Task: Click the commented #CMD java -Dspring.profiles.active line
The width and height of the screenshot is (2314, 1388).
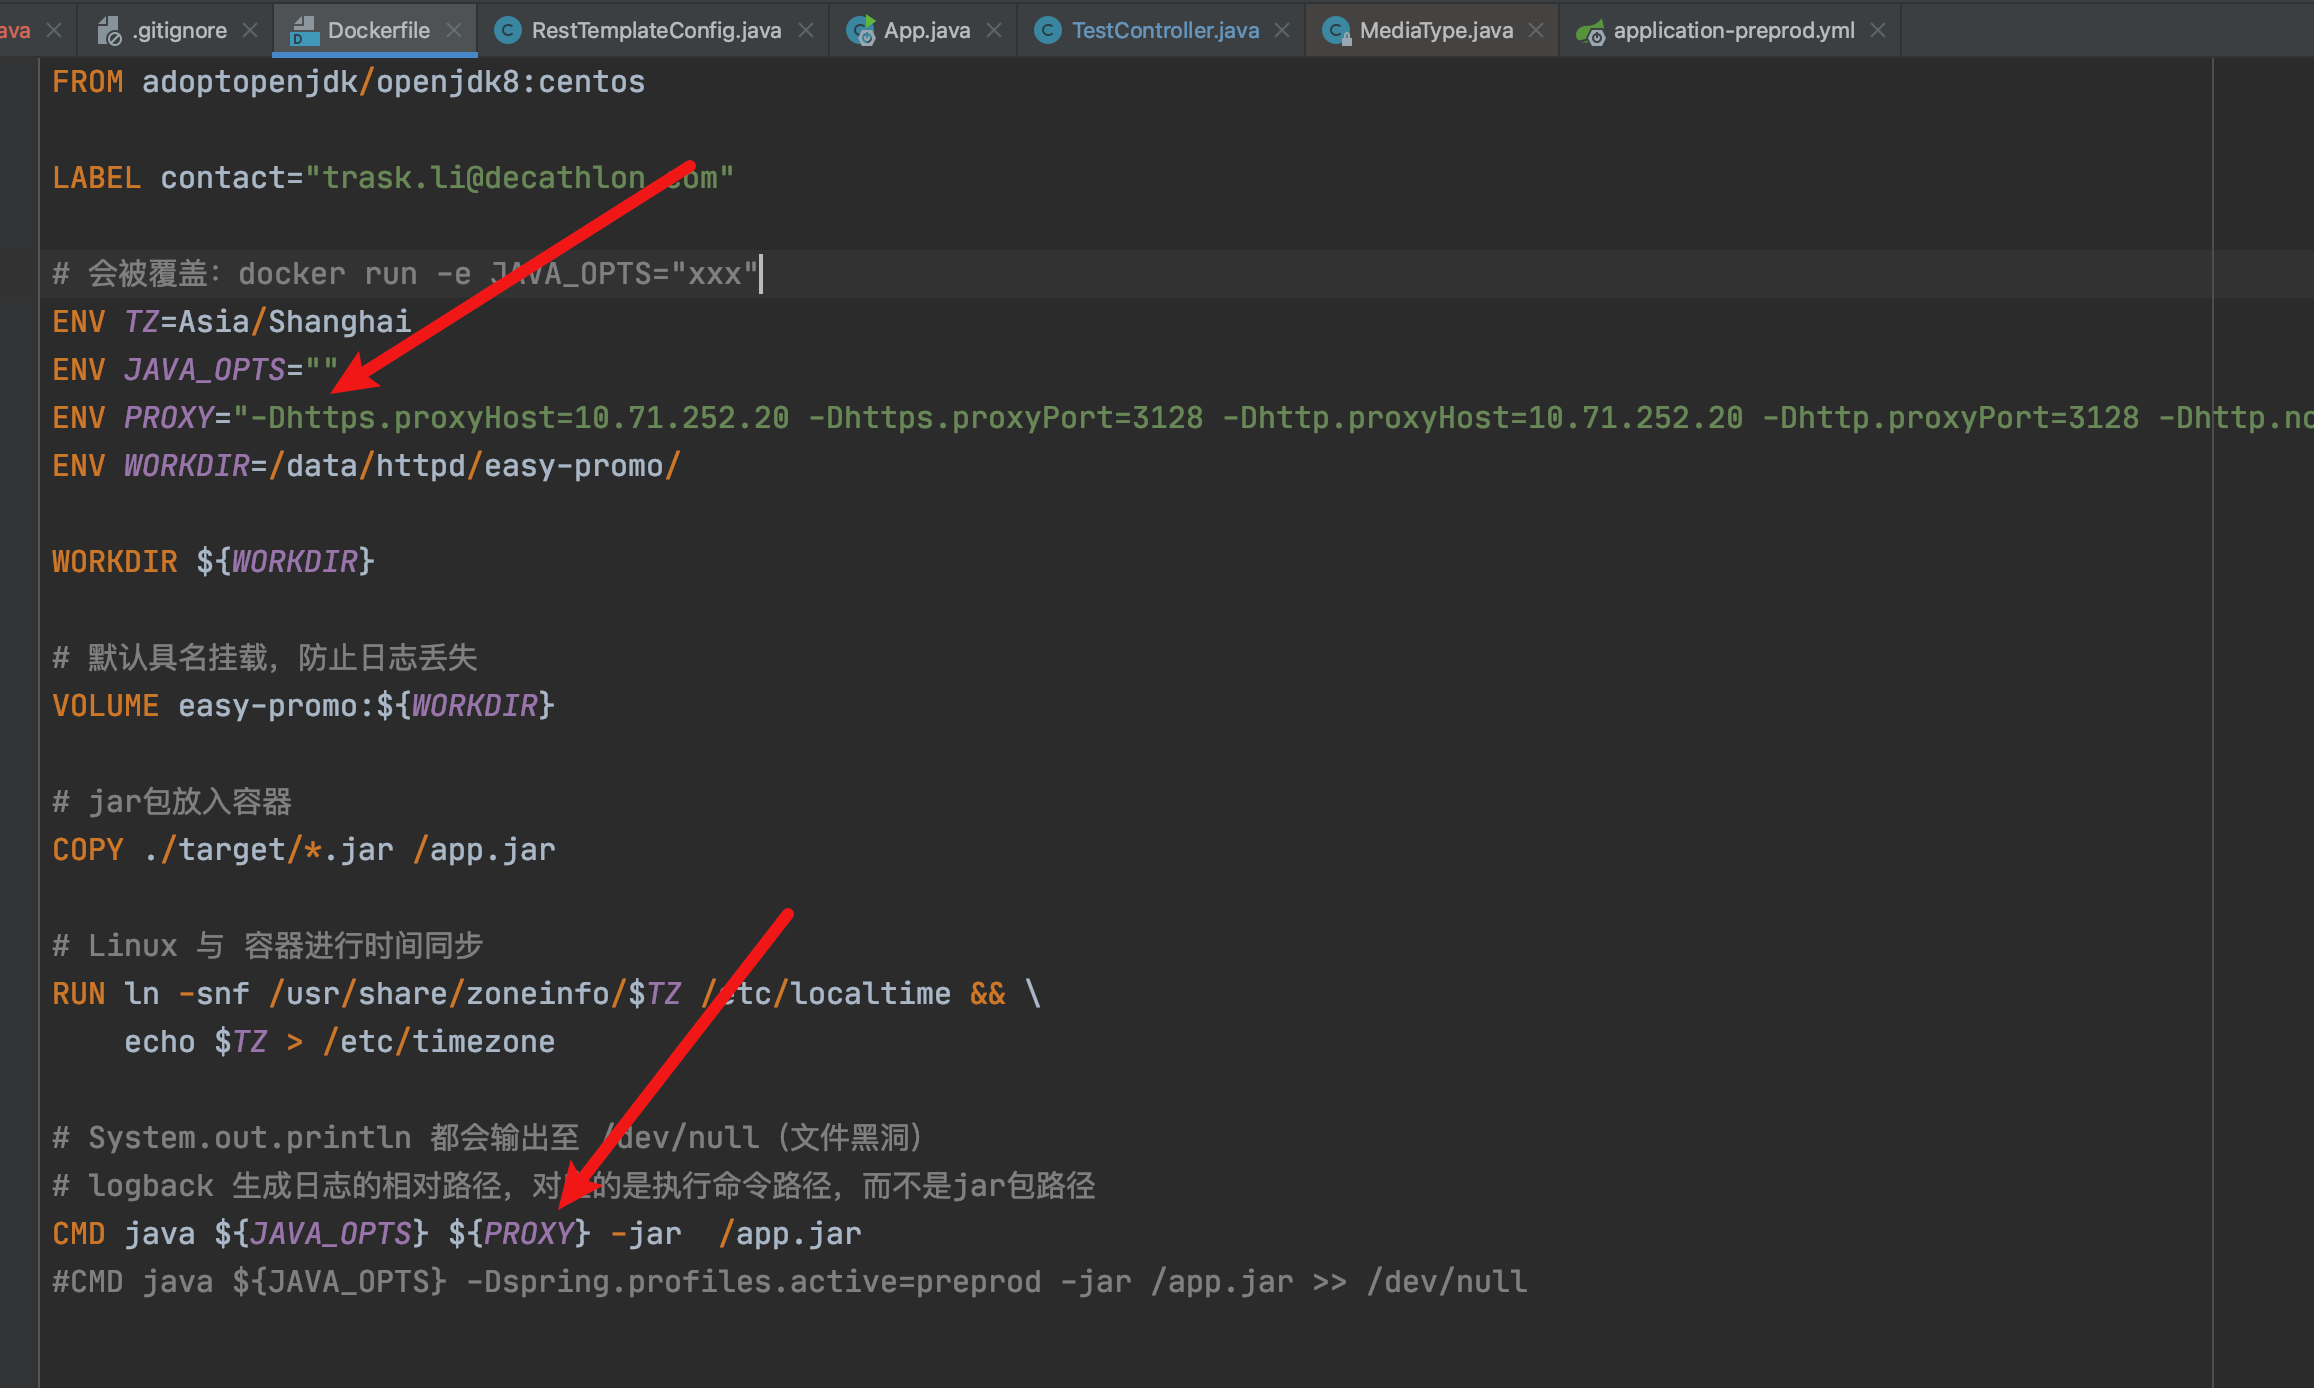Action: click(x=789, y=1282)
